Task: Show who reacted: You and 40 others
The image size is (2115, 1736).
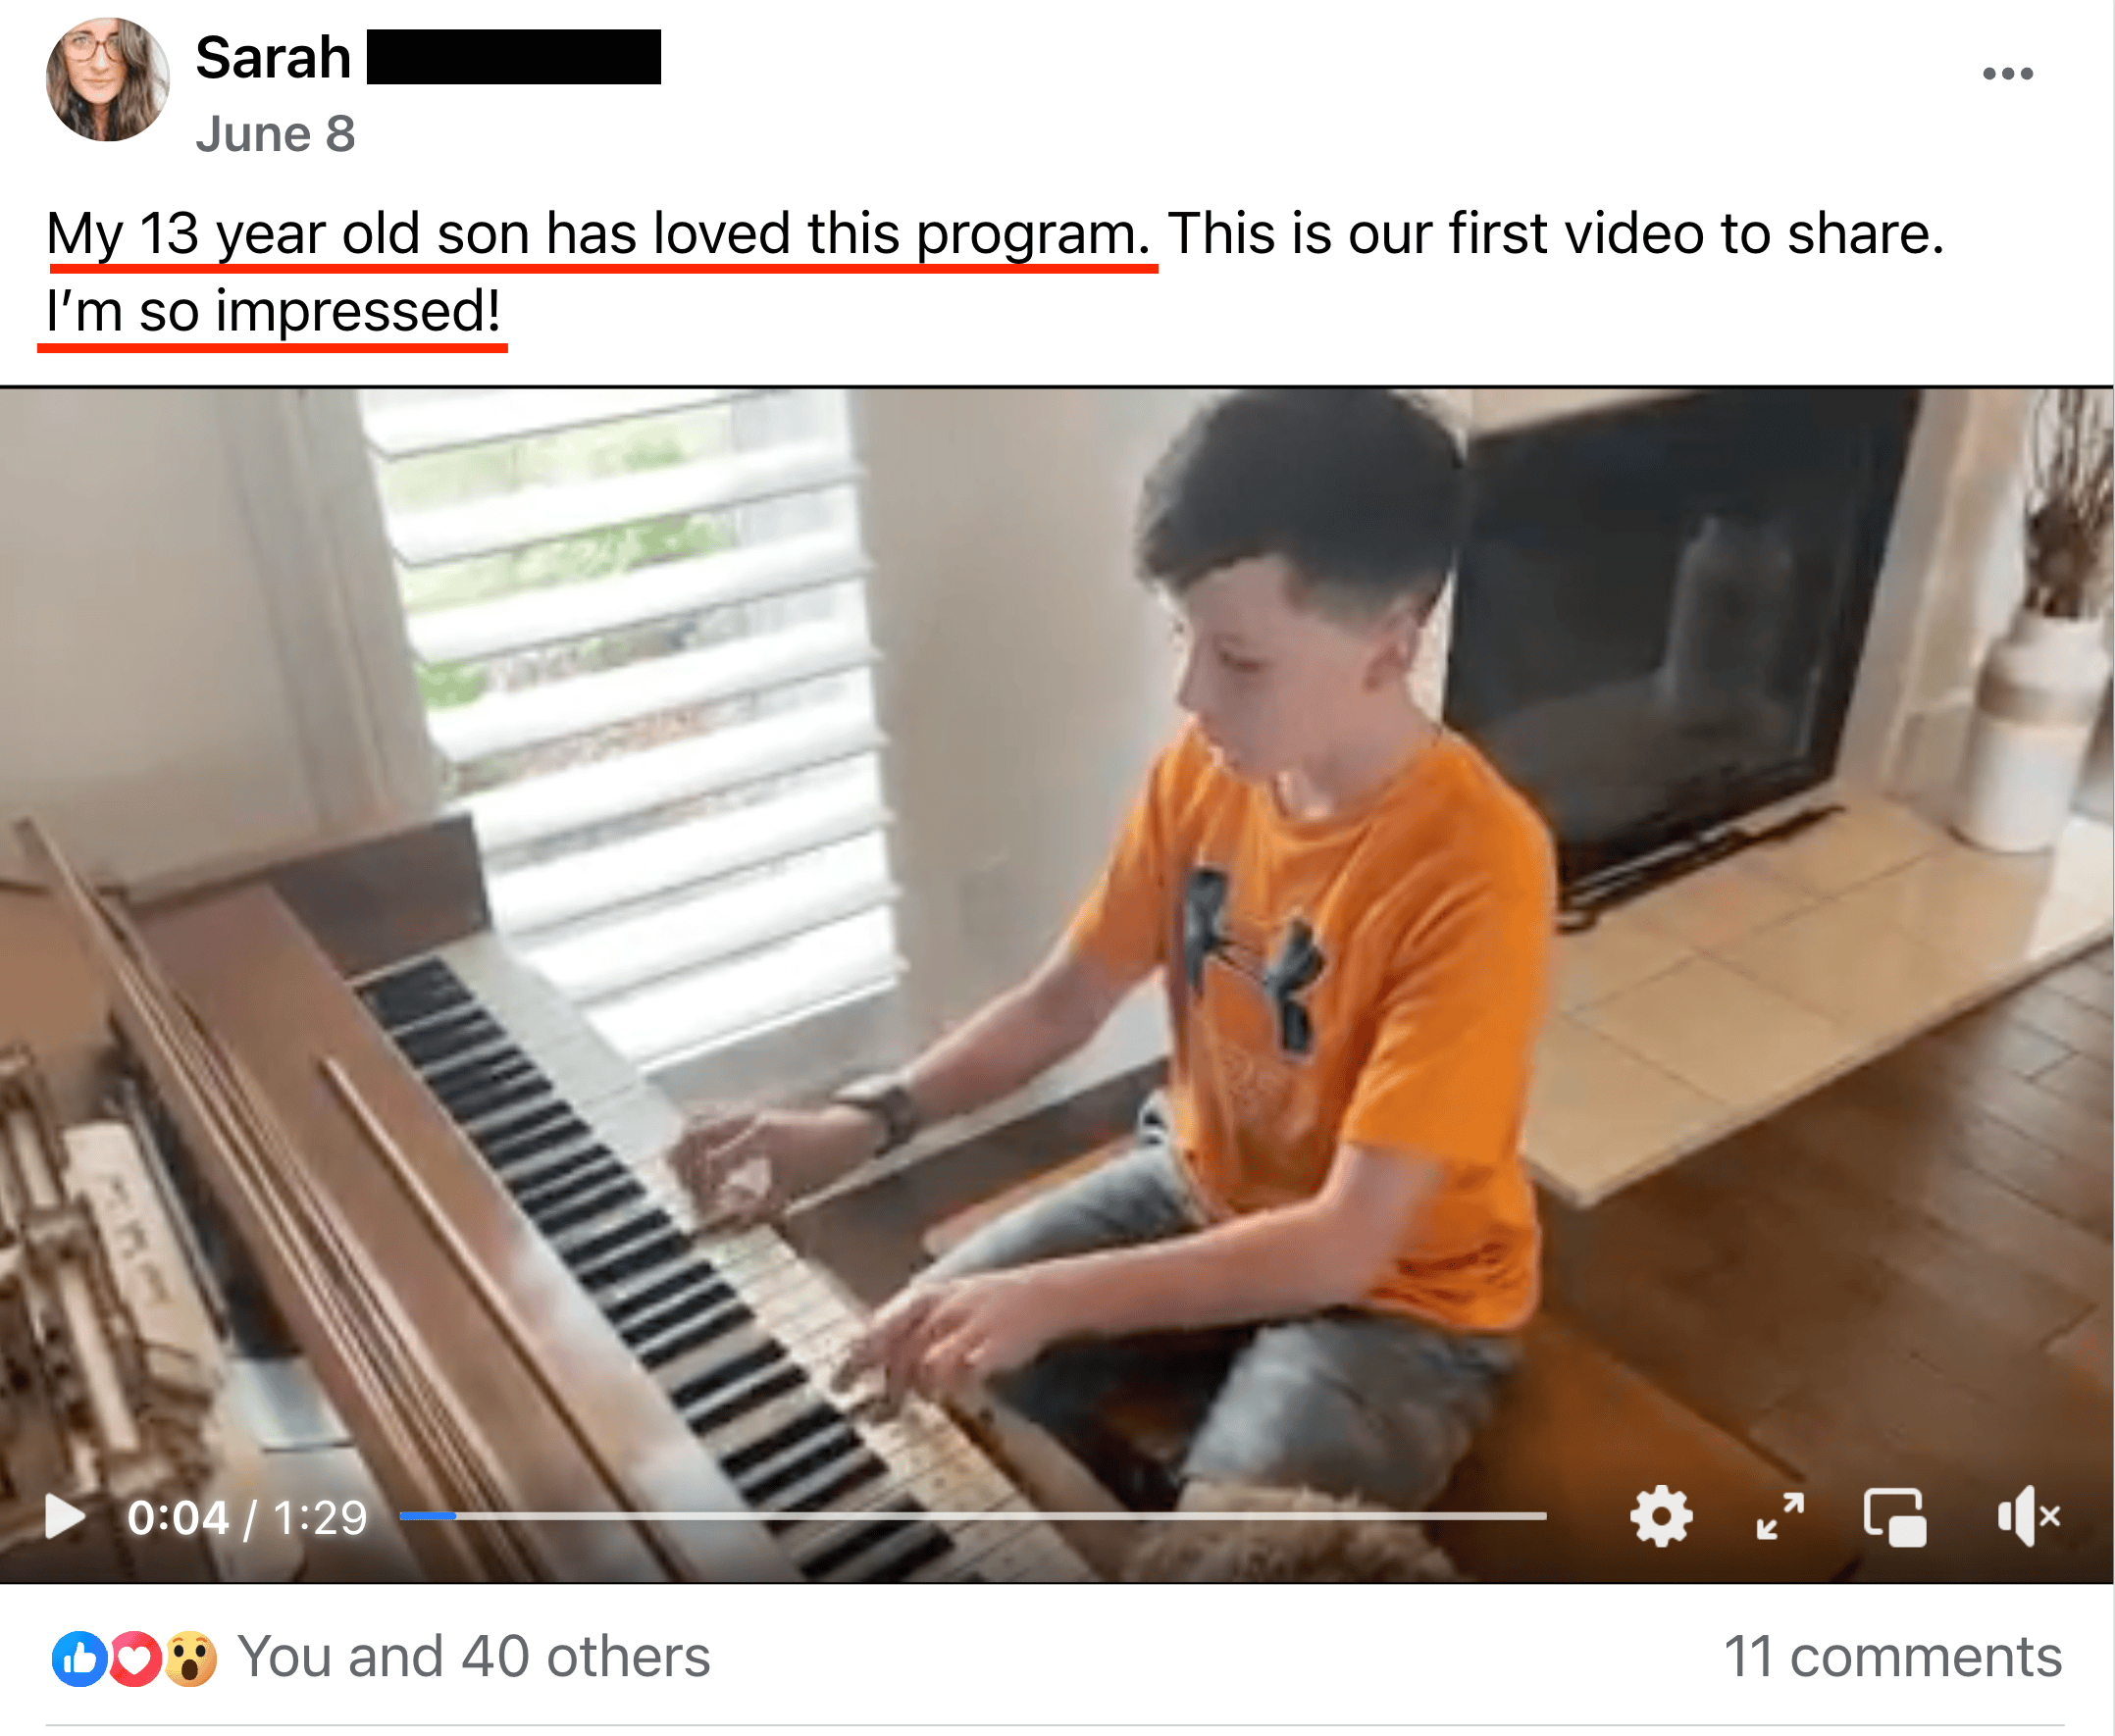Action: 474,1656
